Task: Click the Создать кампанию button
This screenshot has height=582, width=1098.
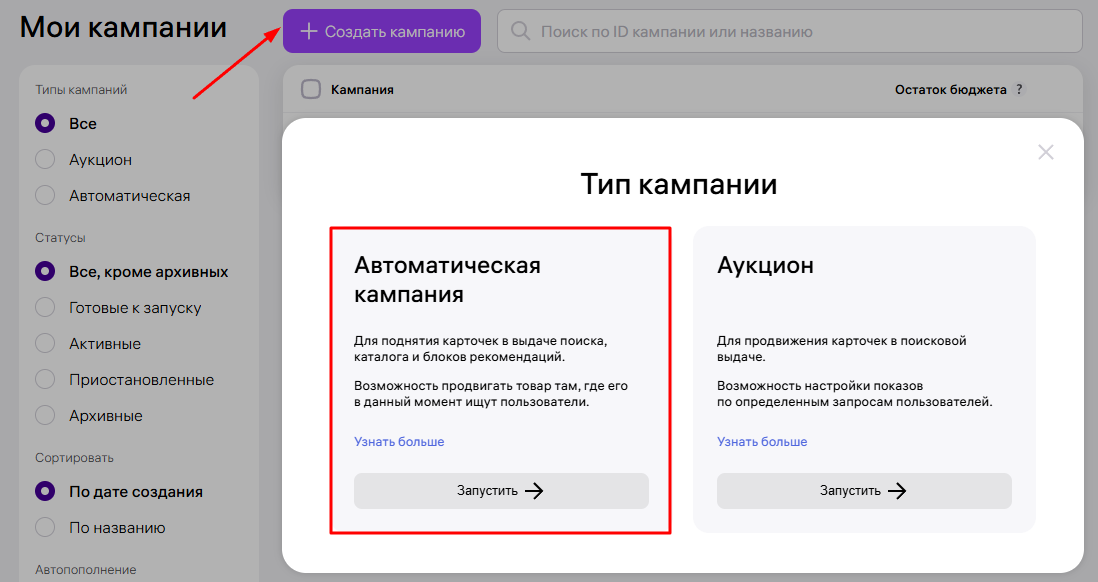Action: [382, 32]
